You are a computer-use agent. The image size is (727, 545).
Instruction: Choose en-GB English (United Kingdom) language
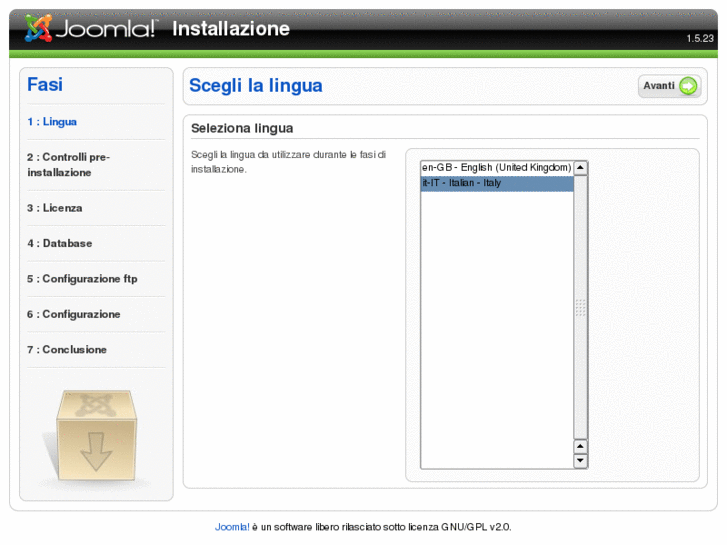[x=497, y=167]
